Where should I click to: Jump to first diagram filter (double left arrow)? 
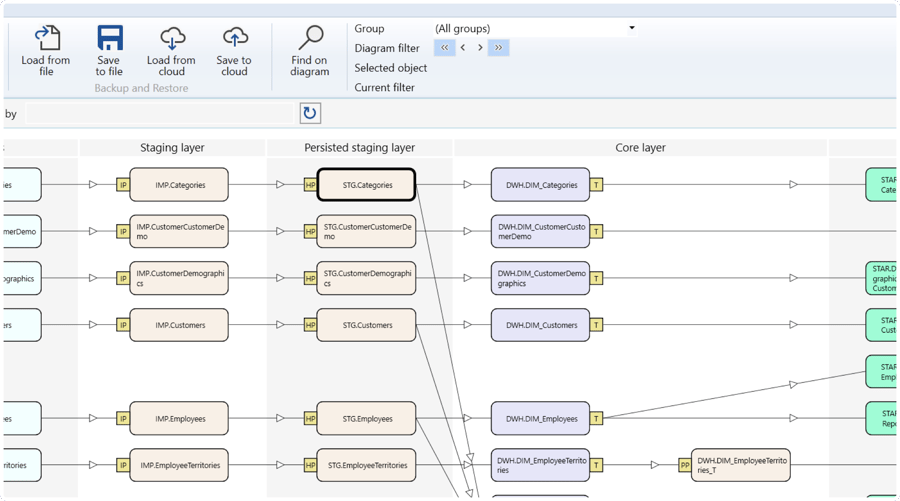pyautogui.click(x=444, y=48)
